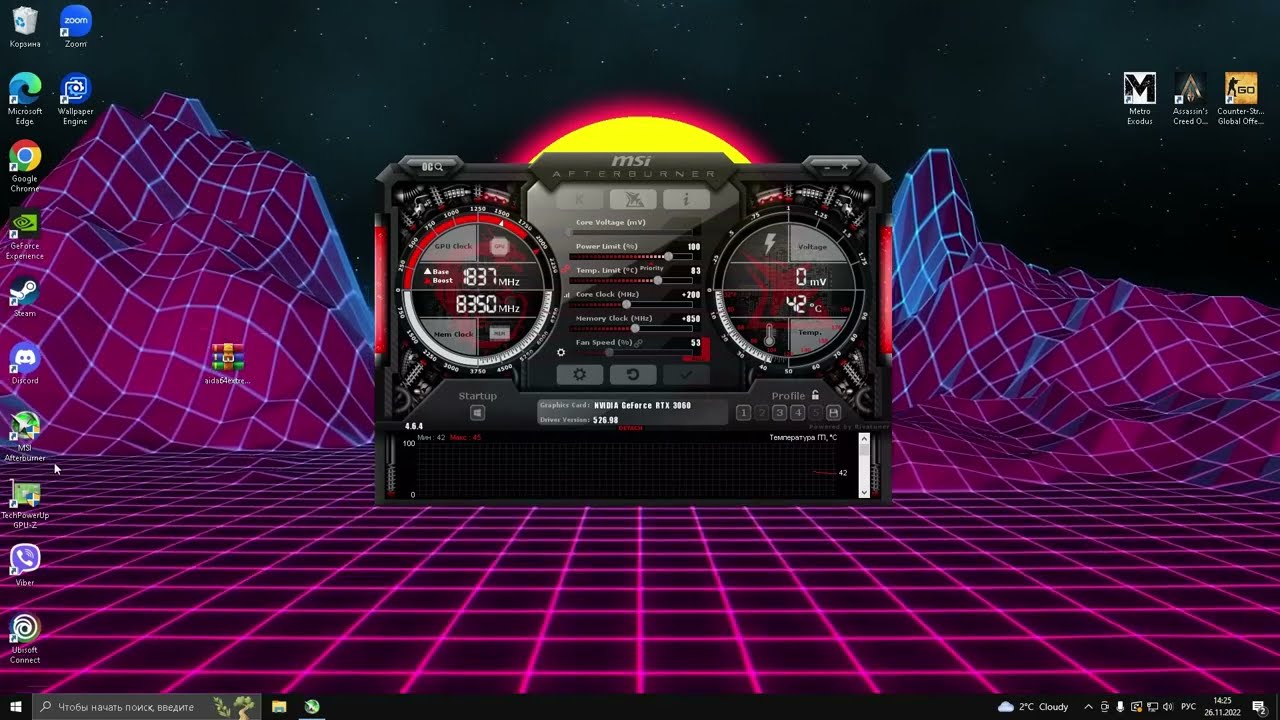The width and height of the screenshot is (1280, 720).
Task: Open the Viber desktop icon
Action: (x=25, y=565)
